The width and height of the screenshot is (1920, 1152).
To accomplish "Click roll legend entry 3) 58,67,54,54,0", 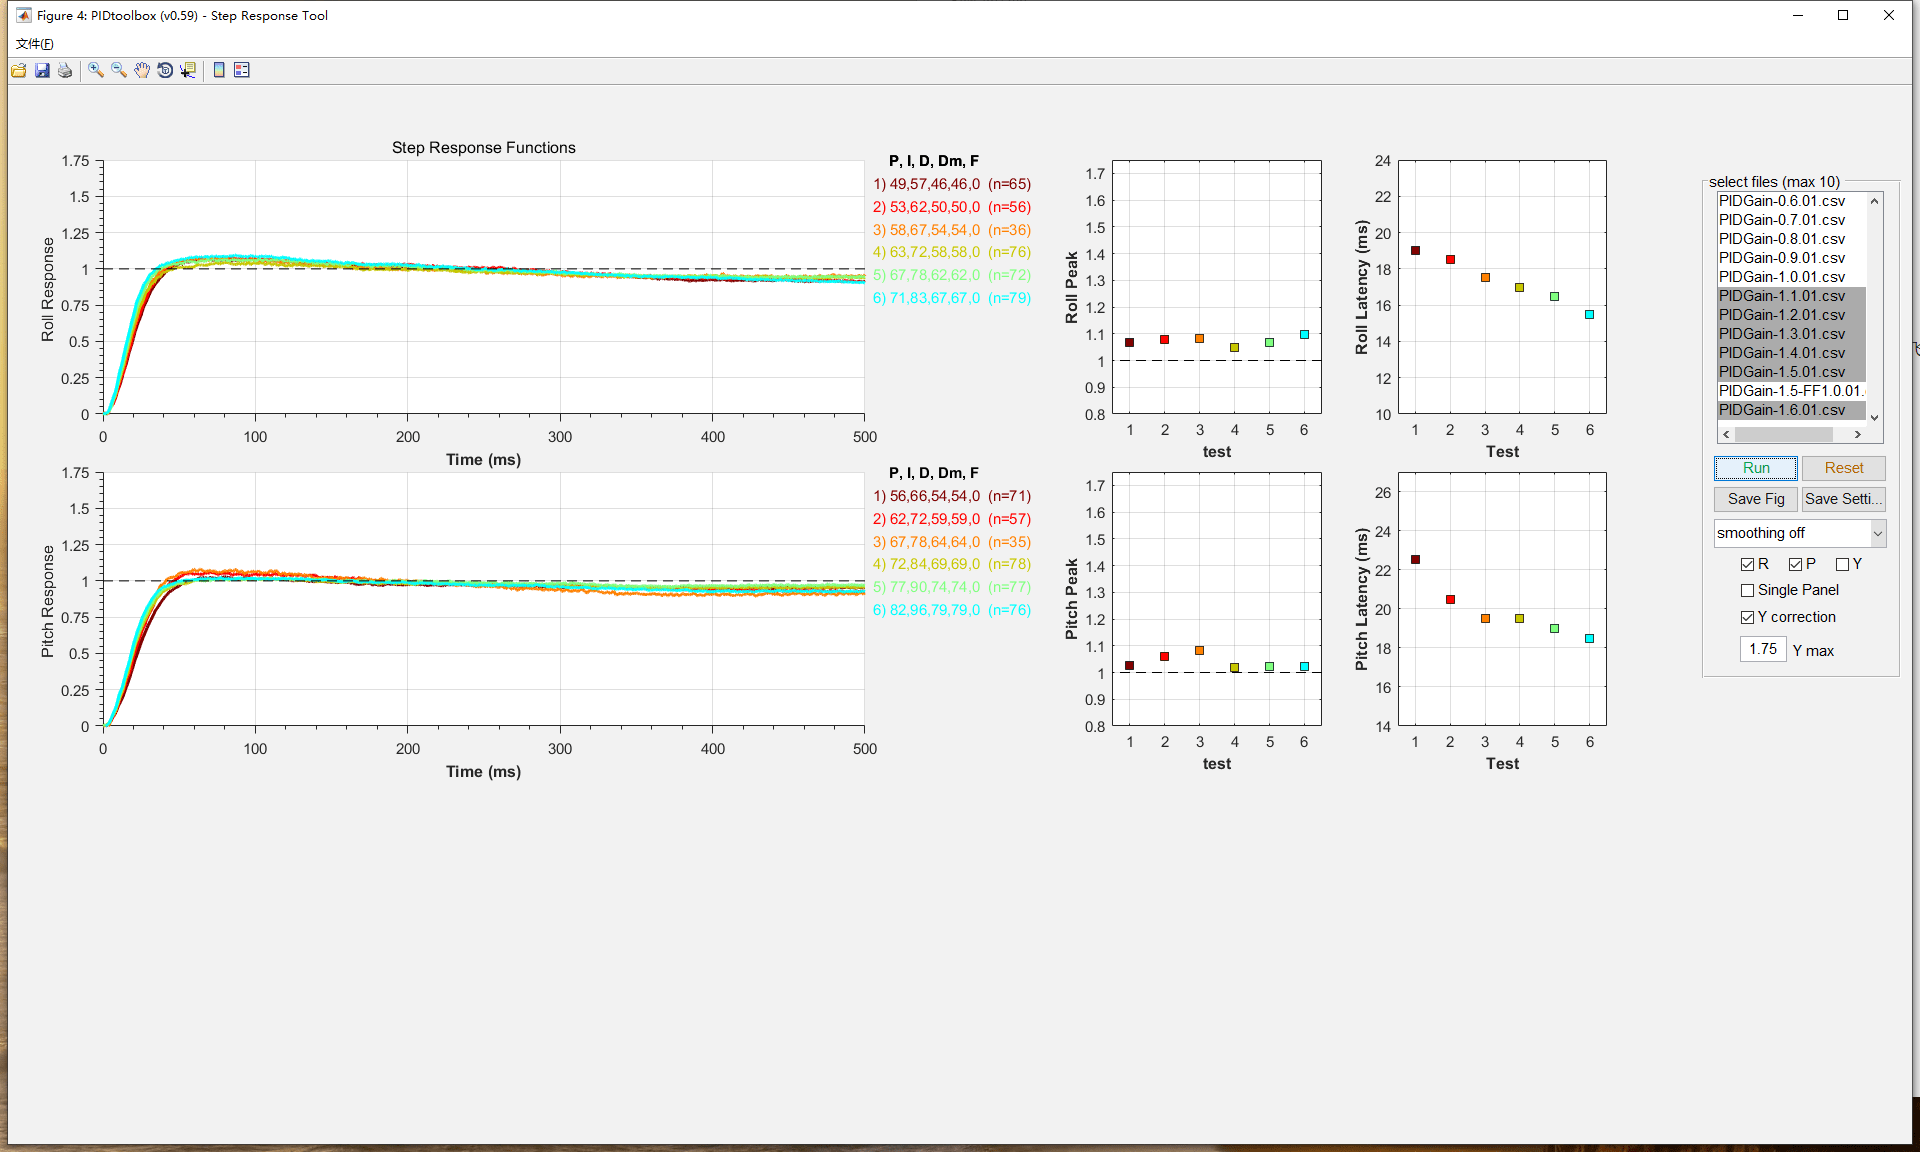I will 952,230.
